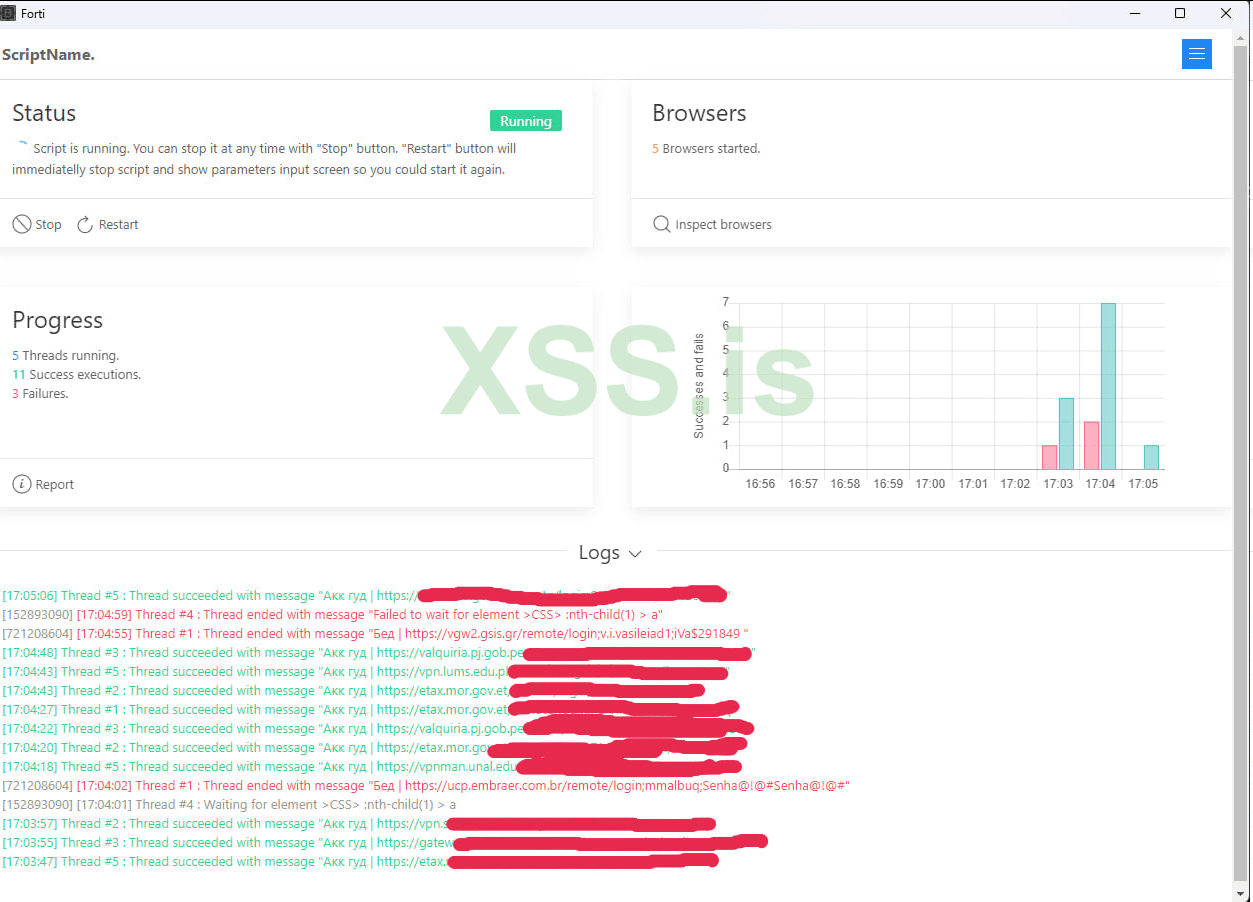
Task: Click "11 Success executions." text
Action: [x=77, y=374]
